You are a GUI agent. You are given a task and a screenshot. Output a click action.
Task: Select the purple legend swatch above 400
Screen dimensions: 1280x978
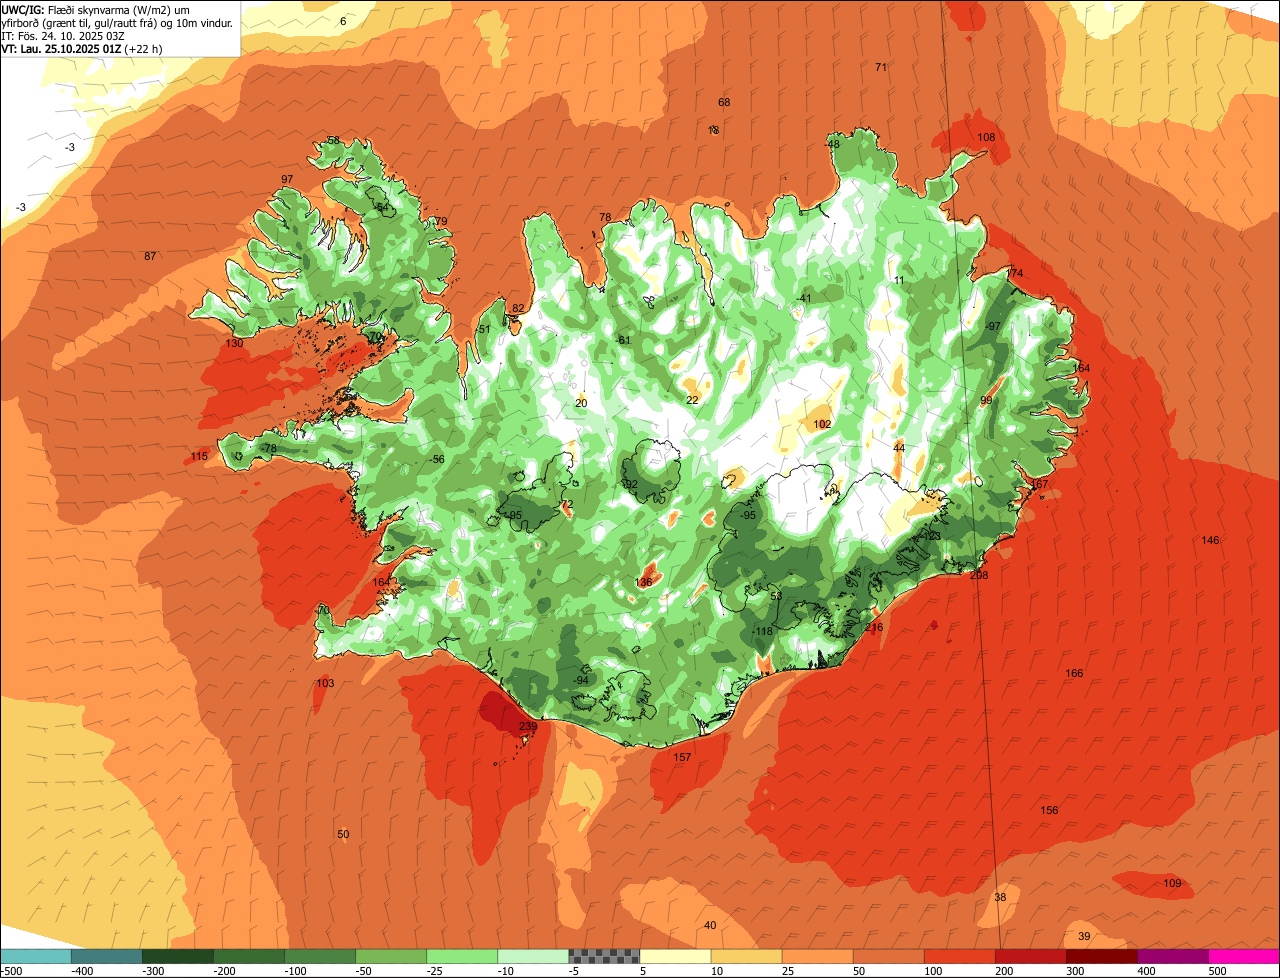click(x=1172, y=956)
